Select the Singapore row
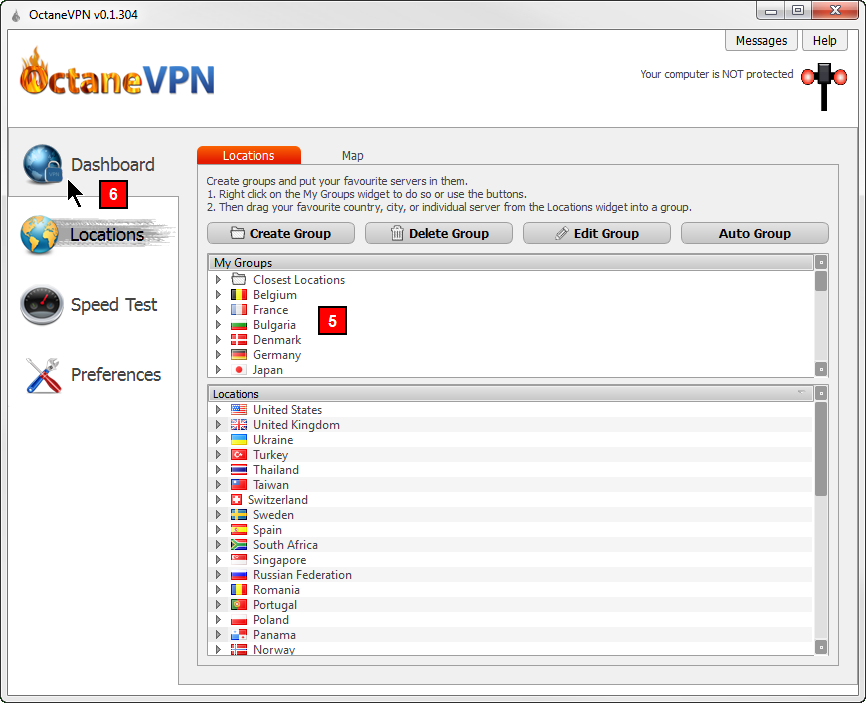Image resolution: width=866 pixels, height=703 pixels. tap(510, 559)
